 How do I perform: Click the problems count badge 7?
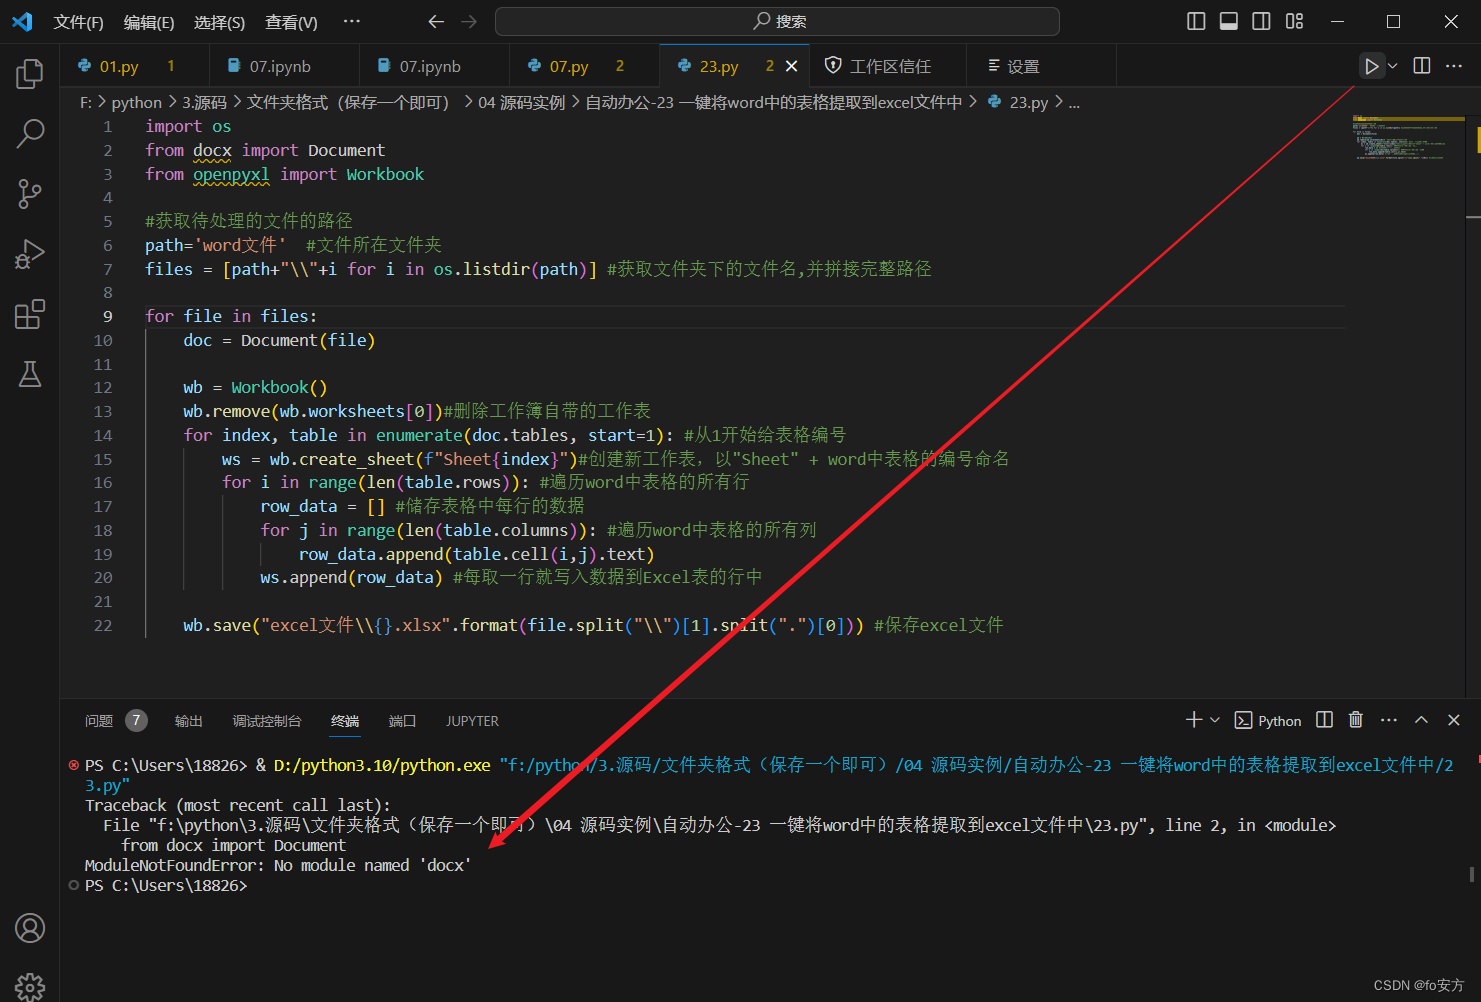click(x=136, y=720)
